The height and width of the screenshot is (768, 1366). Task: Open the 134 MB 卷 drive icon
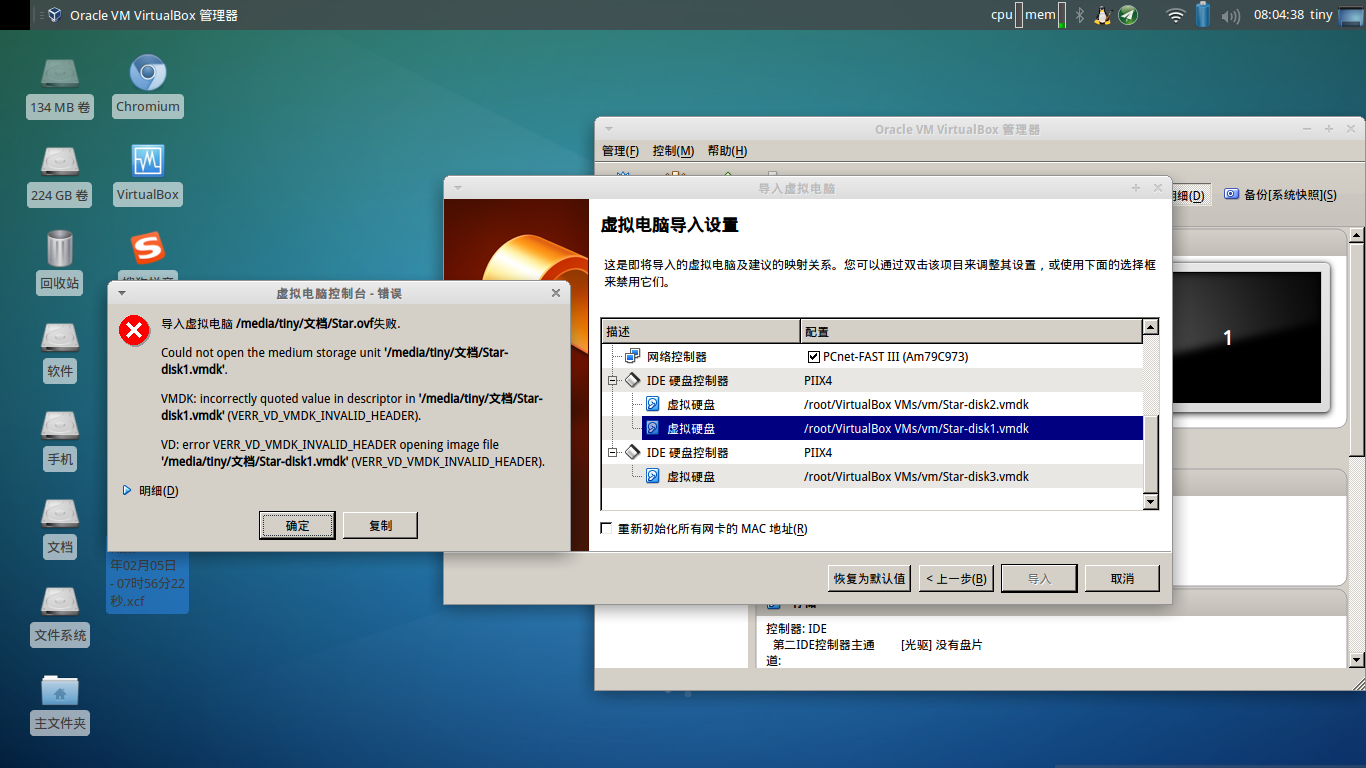pos(60,72)
